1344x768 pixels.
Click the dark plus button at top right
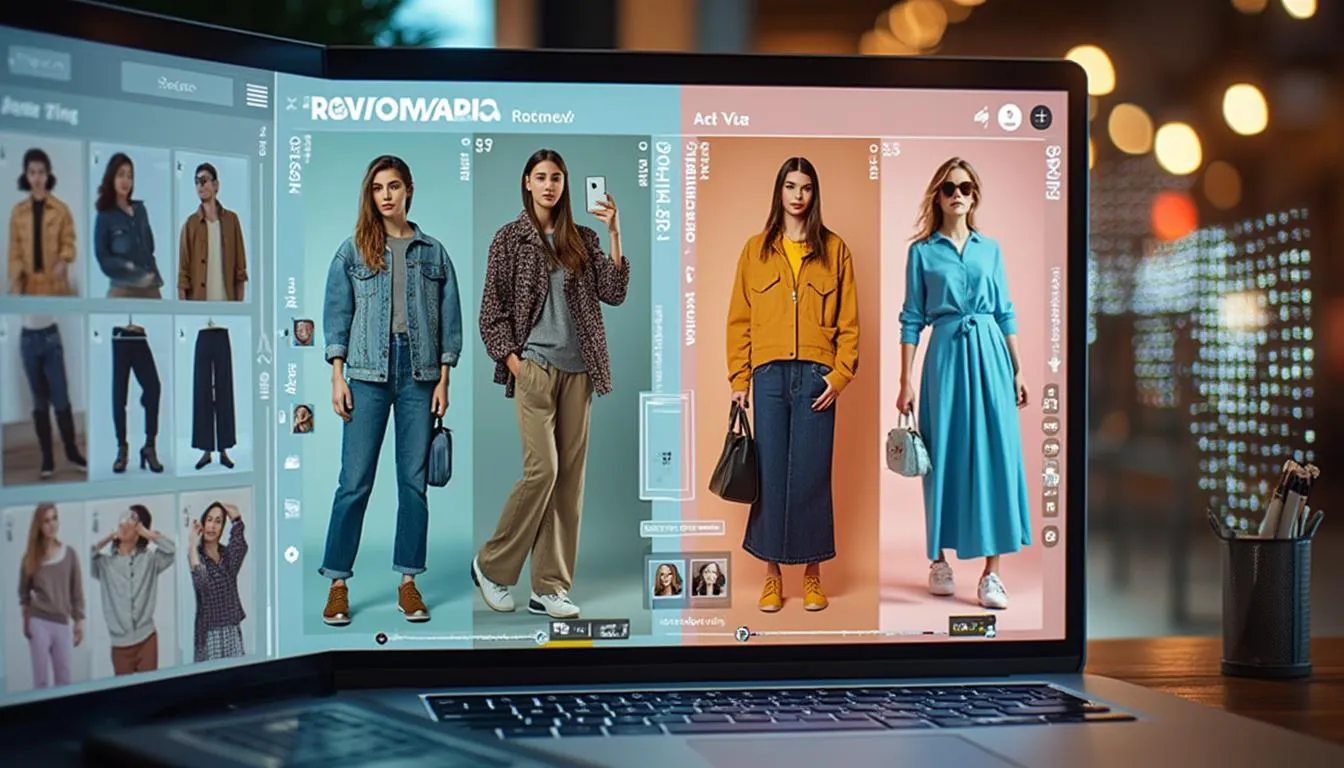pos(1041,117)
